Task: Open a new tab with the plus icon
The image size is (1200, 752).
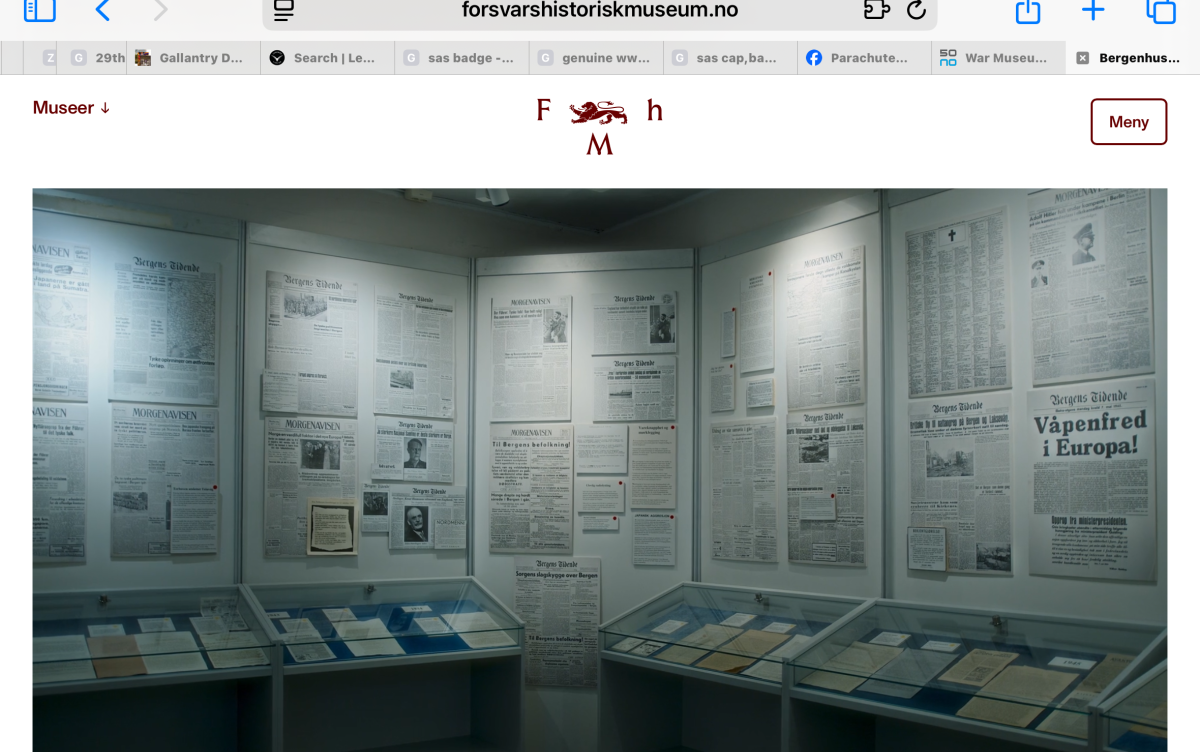Action: [1092, 12]
